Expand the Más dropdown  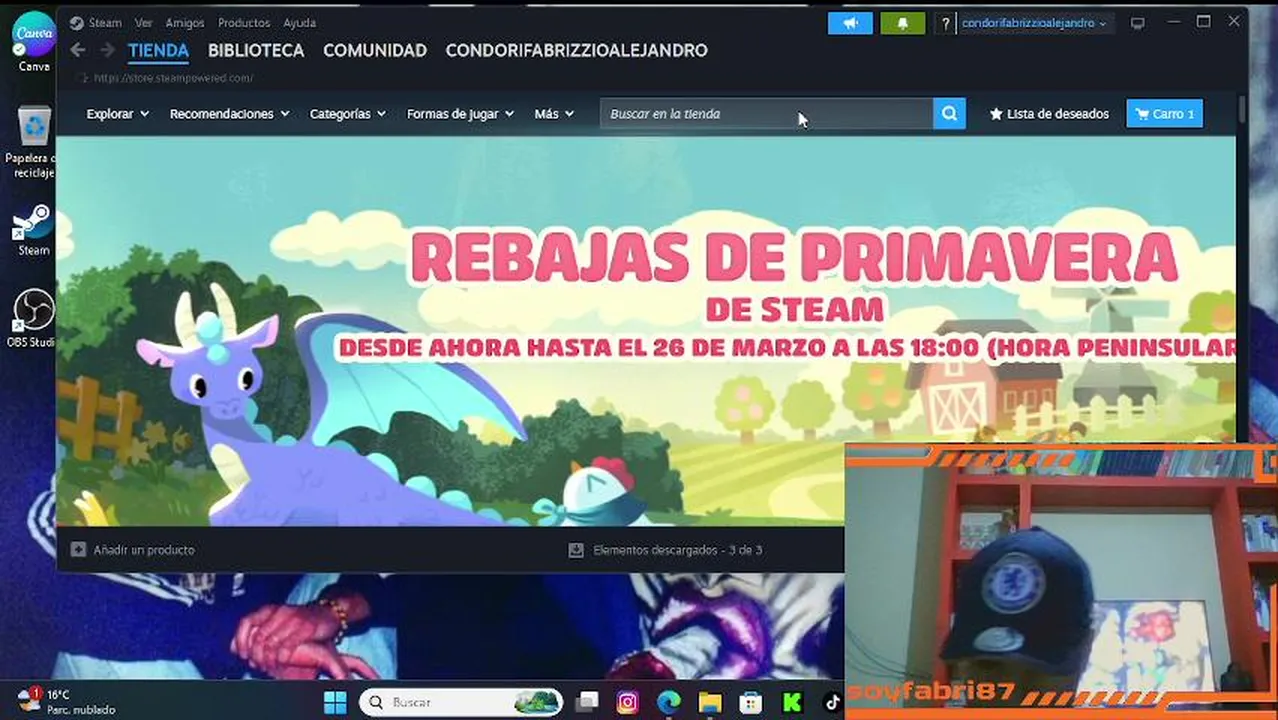click(x=554, y=114)
